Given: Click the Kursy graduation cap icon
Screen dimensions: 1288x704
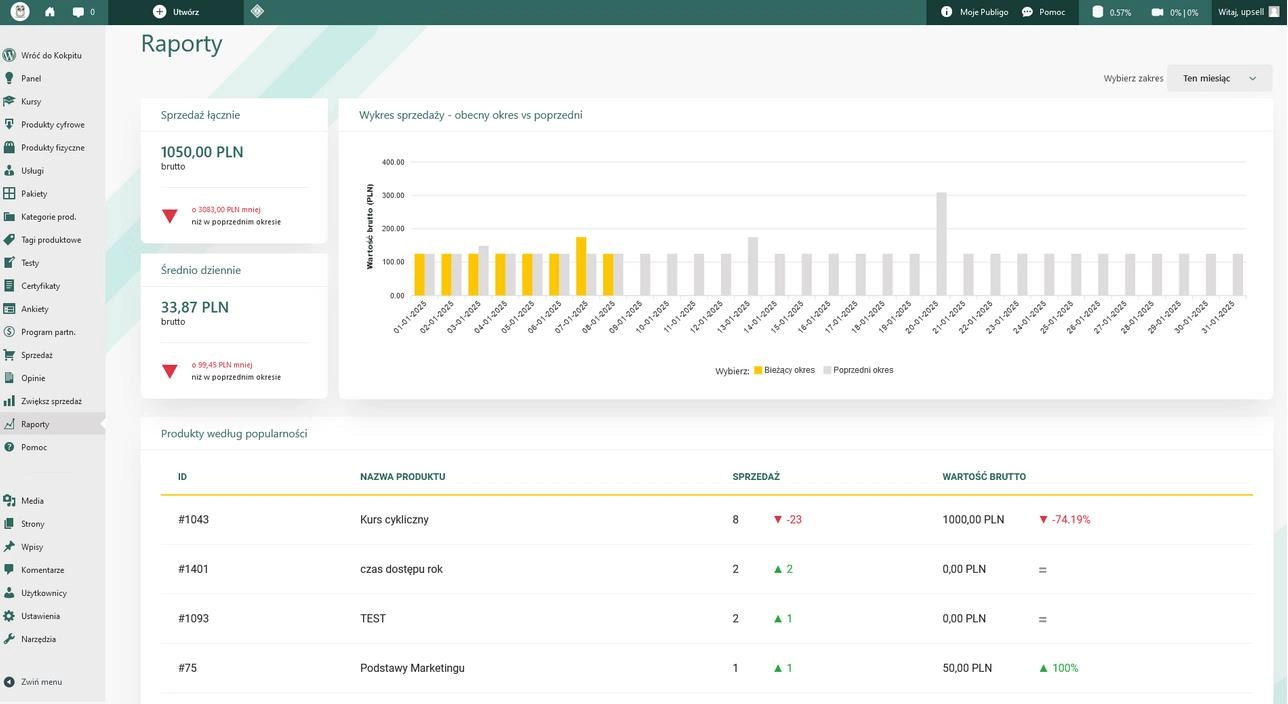Looking at the screenshot, I should tap(9, 101).
